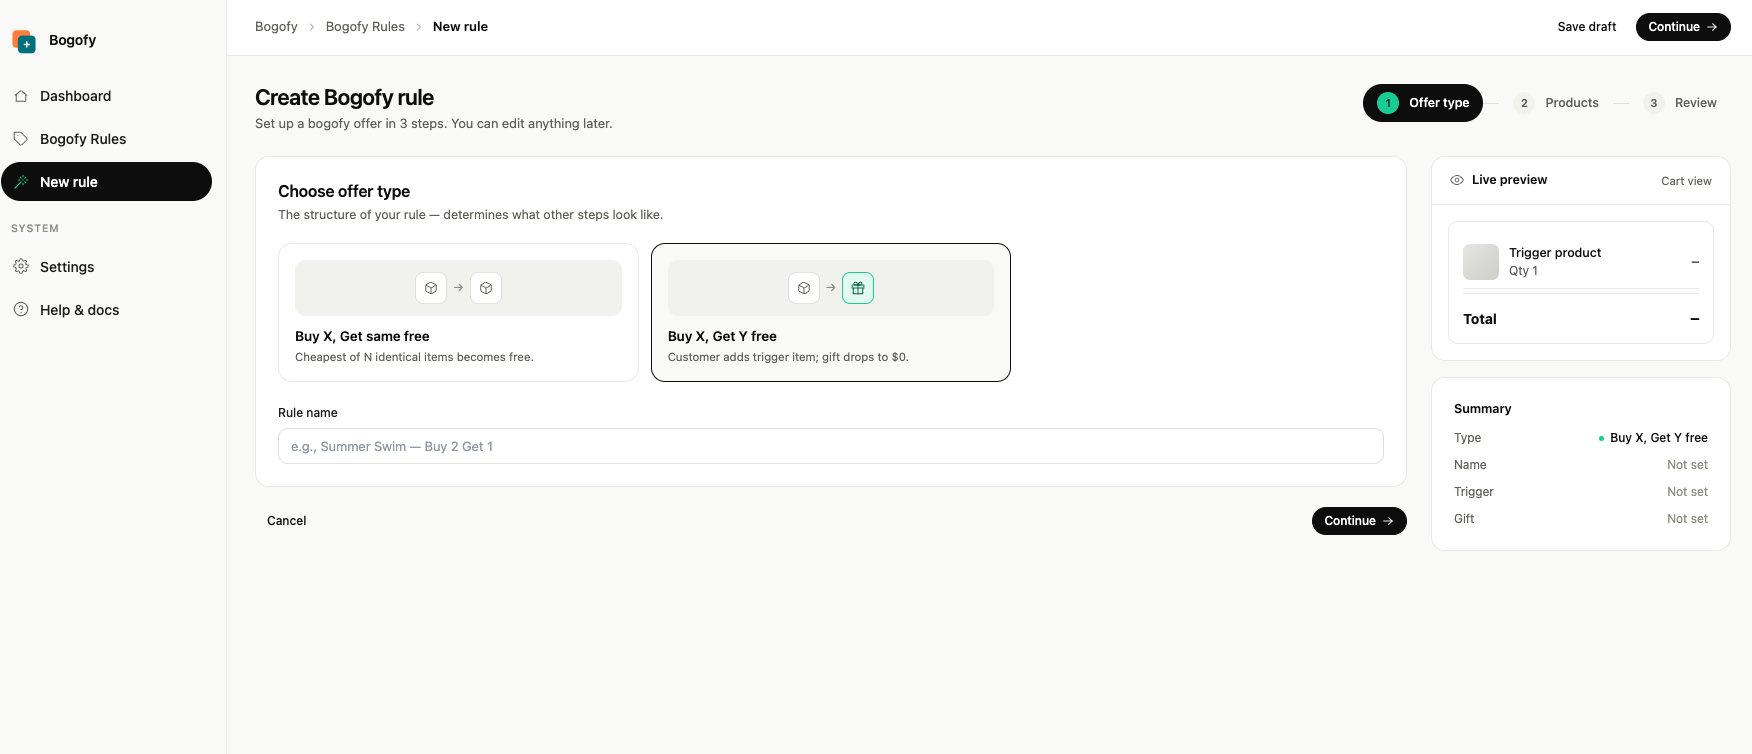Click the Name 'Not set' summary value
Viewport: 1752px width, 754px height.
click(1687, 465)
